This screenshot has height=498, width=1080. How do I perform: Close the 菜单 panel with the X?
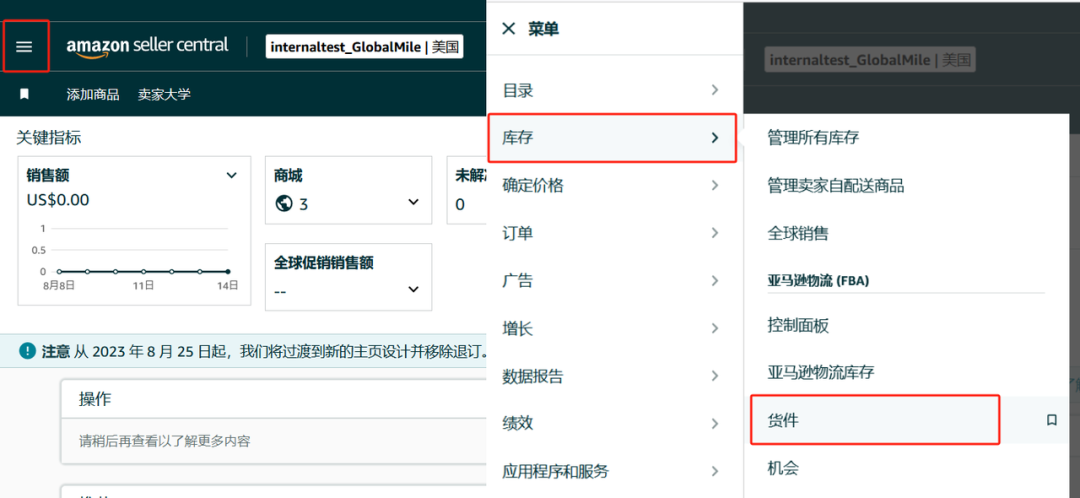(508, 29)
